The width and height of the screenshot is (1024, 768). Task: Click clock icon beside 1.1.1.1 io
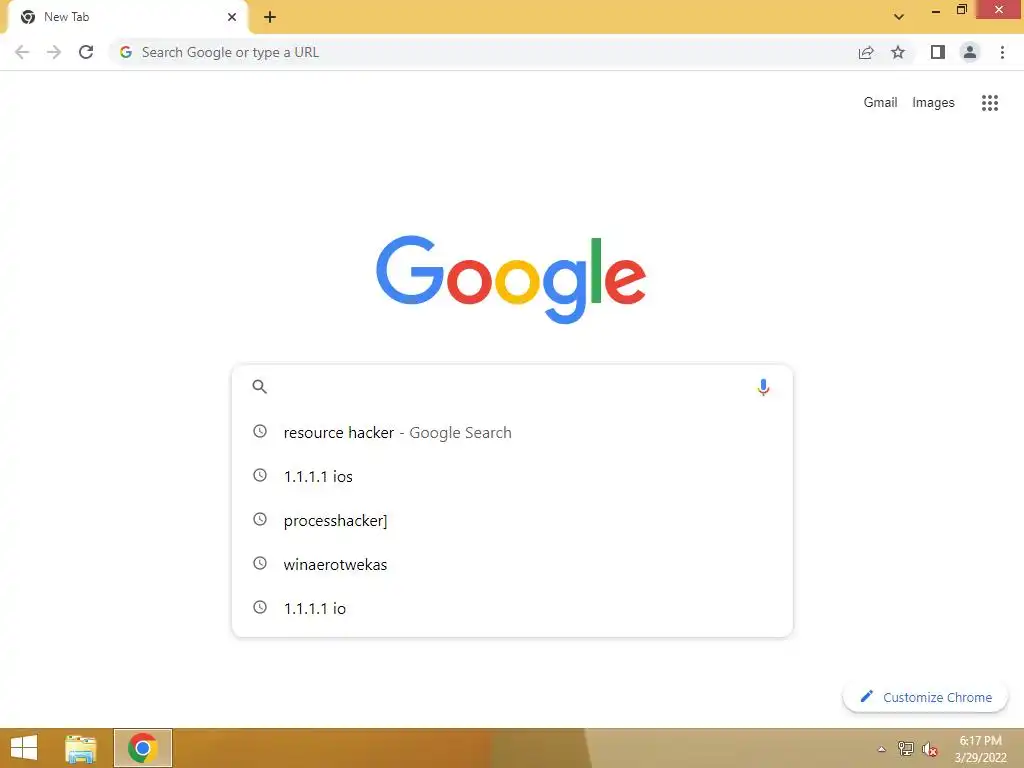coord(260,607)
